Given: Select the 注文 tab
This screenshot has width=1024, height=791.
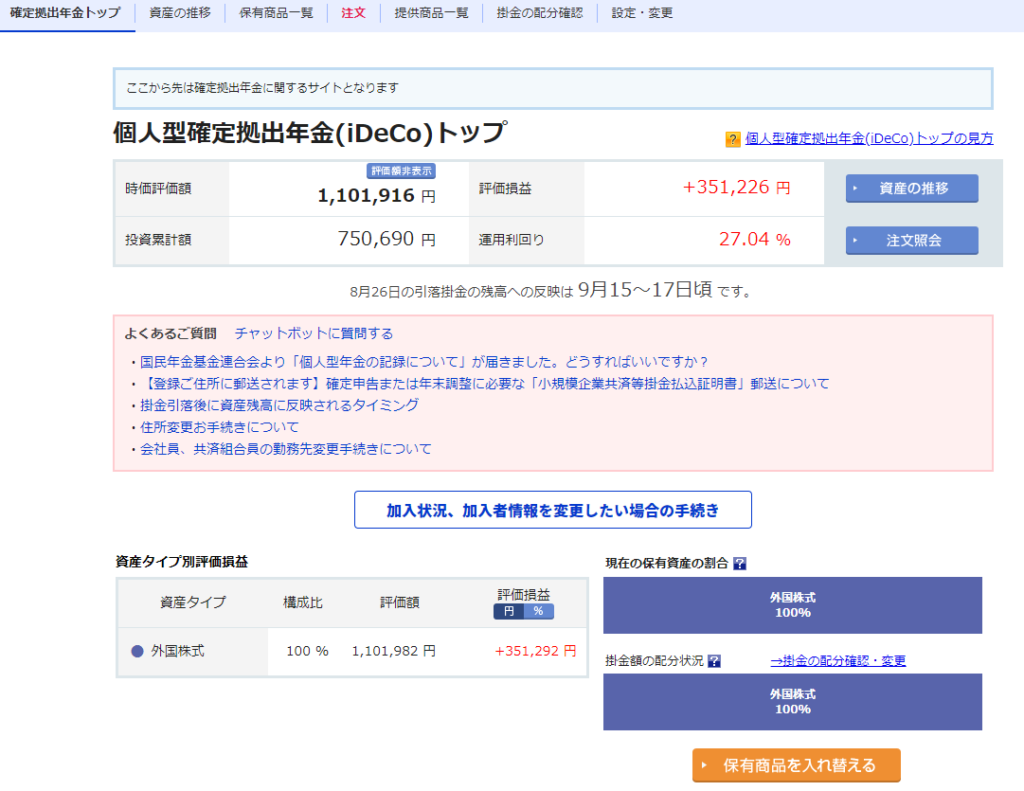Looking at the screenshot, I should [x=353, y=14].
